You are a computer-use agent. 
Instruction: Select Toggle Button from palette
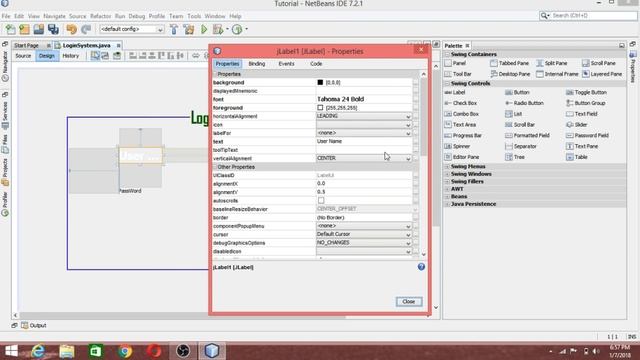point(587,93)
